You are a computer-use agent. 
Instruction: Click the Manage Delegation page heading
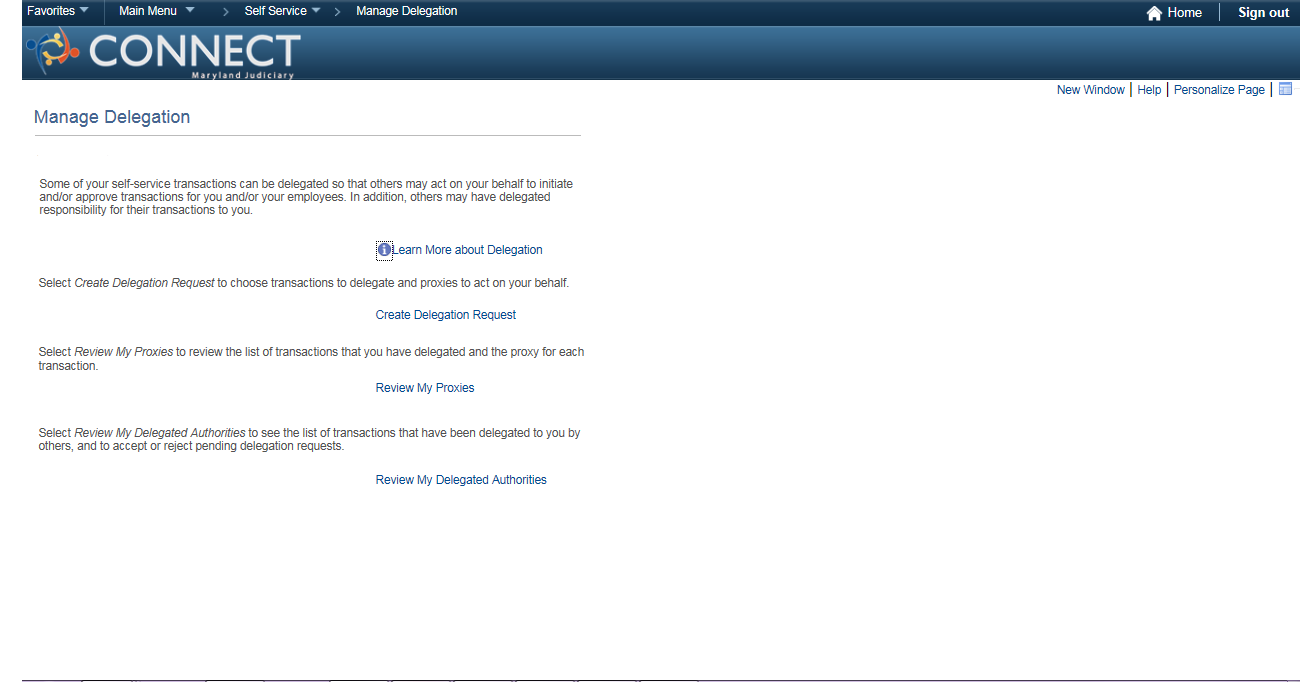pos(112,117)
